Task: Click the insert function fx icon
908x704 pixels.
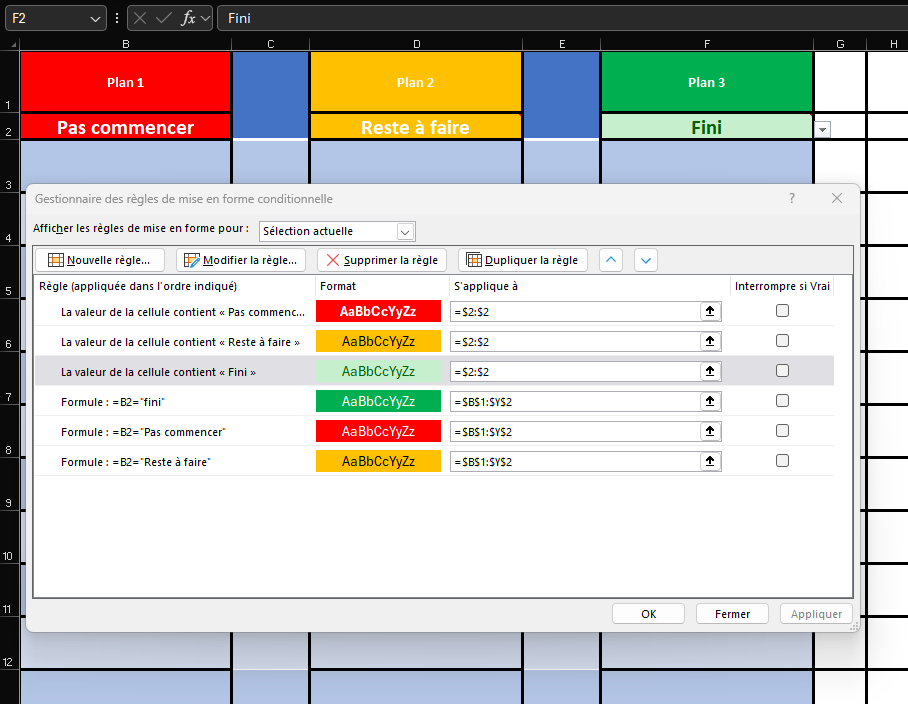Action: pyautogui.click(x=187, y=18)
